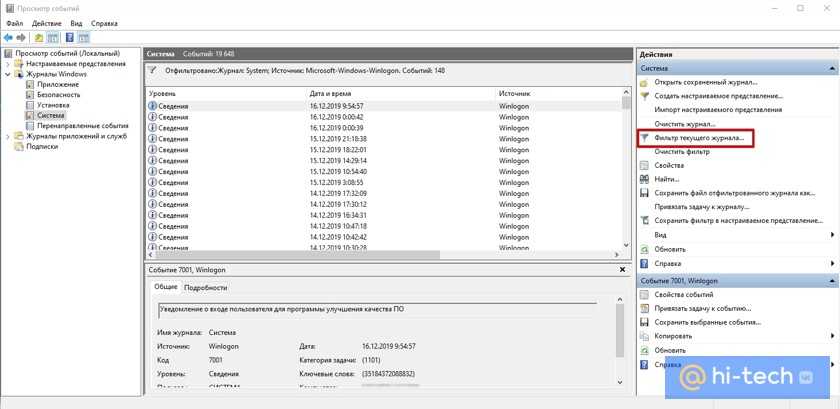The width and height of the screenshot is (840, 409).
Task: Click the Back arrow toolbar icon
Action: click(x=8, y=37)
